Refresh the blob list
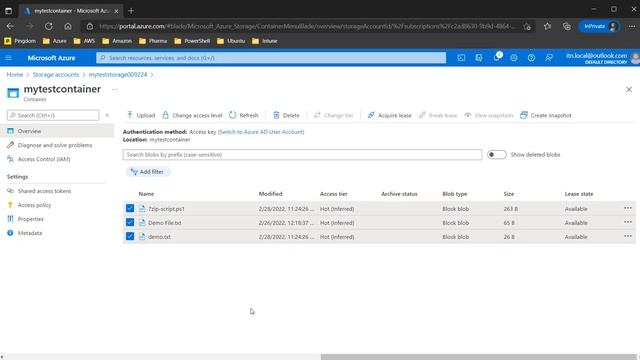Screen dimensions: 640x360 click(x=244, y=115)
